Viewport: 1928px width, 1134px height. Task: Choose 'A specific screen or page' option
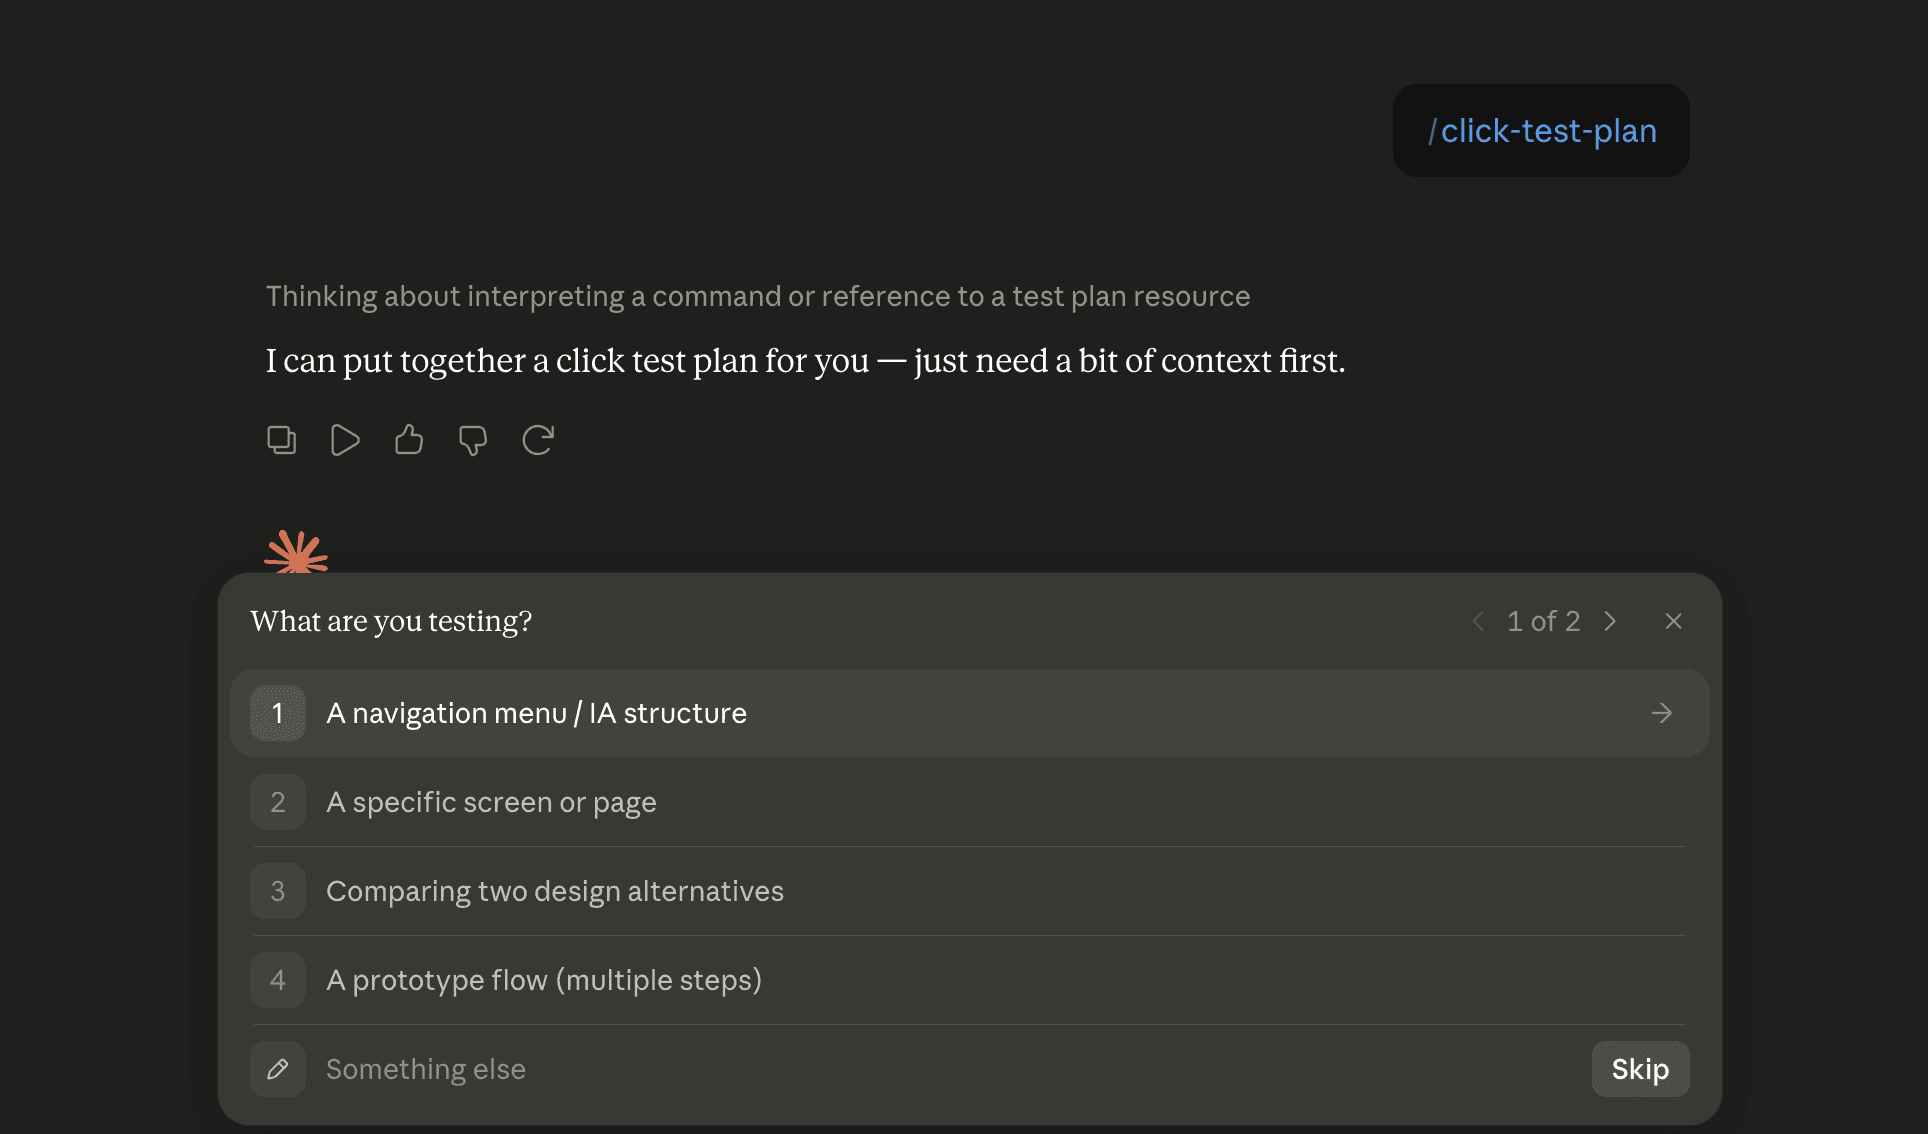(x=969, y=802)
